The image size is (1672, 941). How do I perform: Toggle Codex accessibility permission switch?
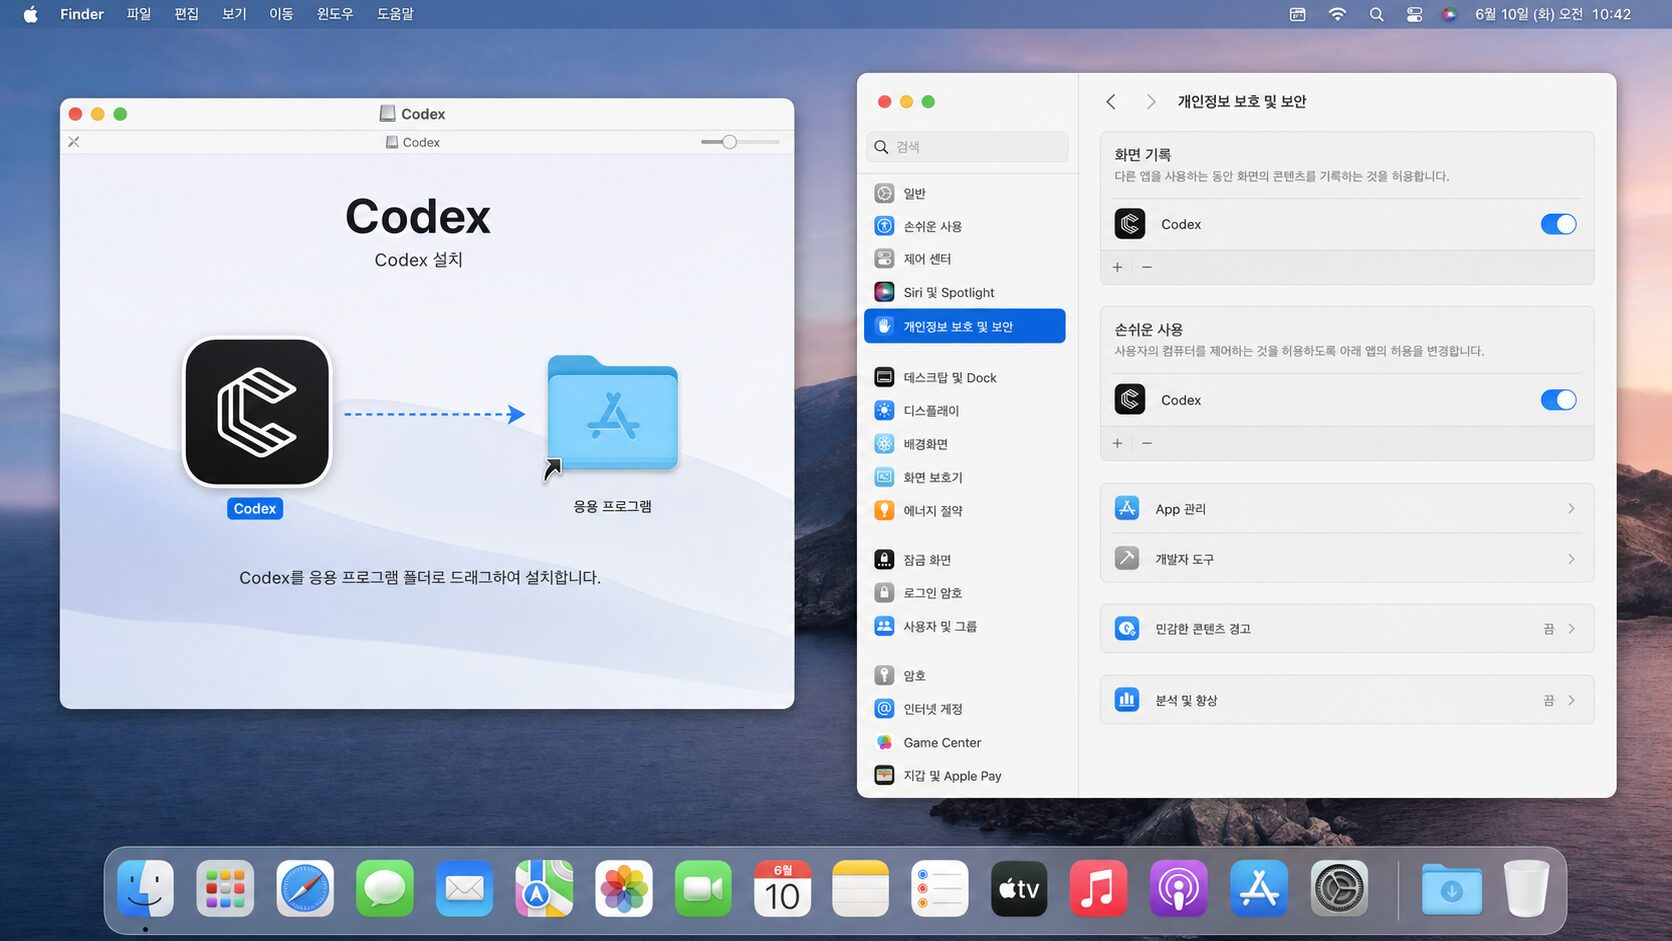click(1558, 400)
